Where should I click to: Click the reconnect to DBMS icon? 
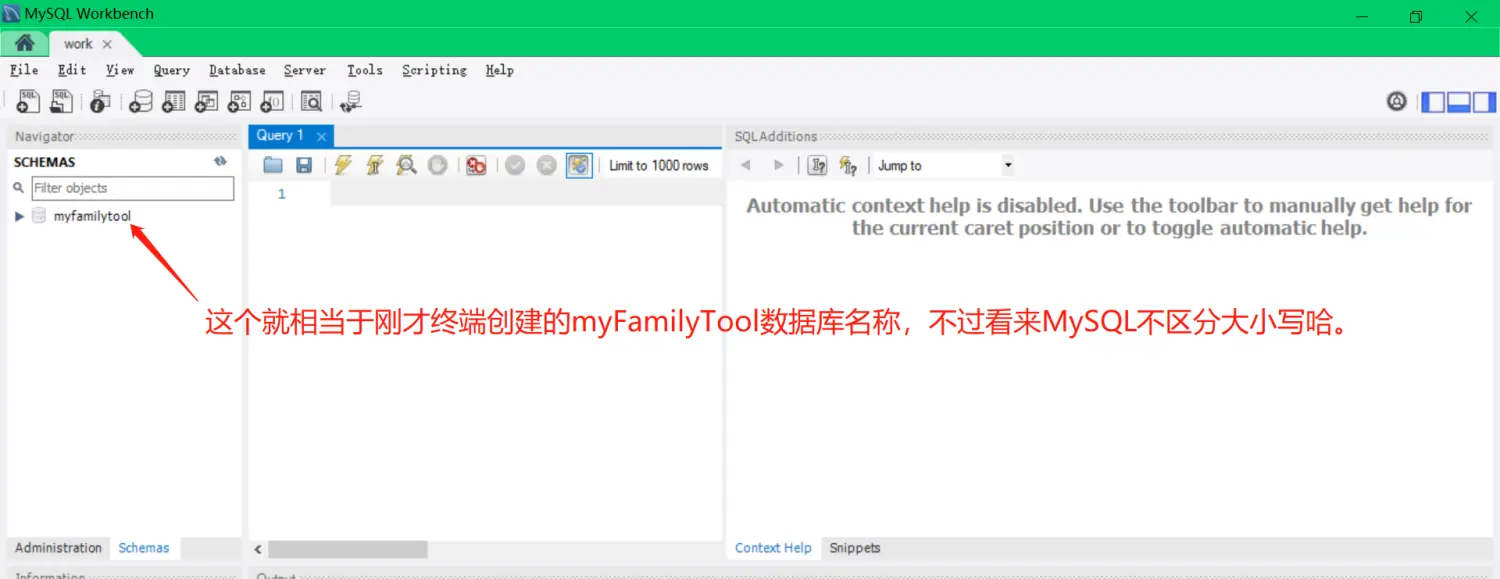tap(350, 101)
